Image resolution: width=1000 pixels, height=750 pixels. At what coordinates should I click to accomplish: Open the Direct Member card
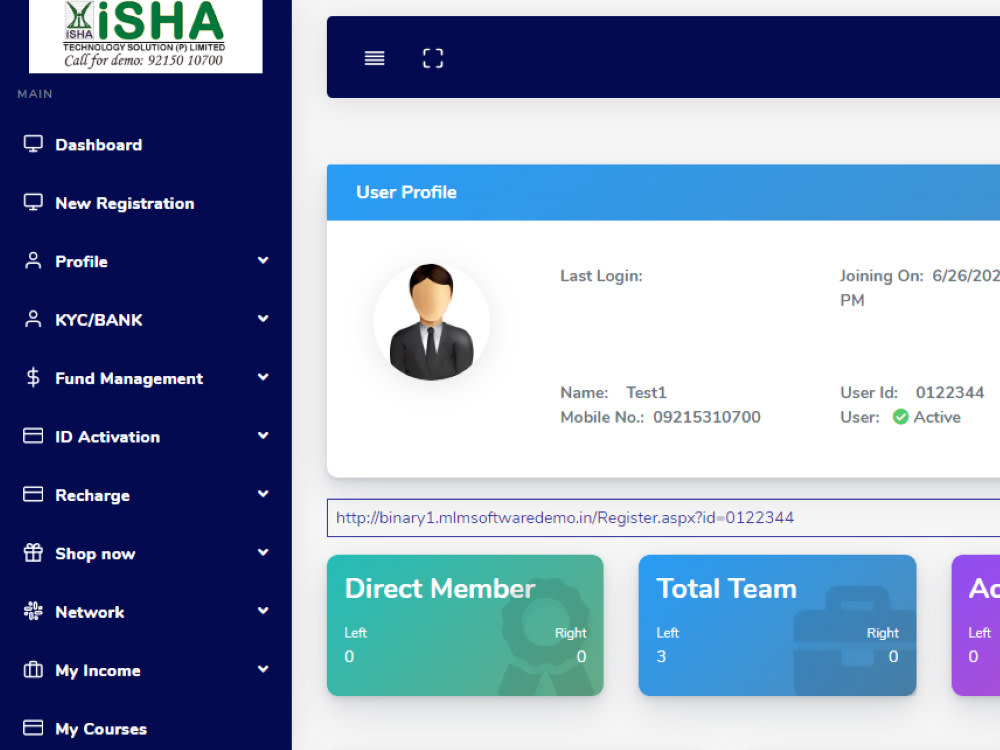[x=465, y=625]
